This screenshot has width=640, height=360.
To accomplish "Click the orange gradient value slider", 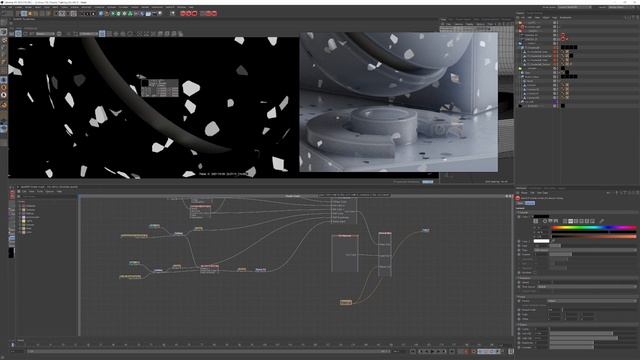I will coord(594,236).
